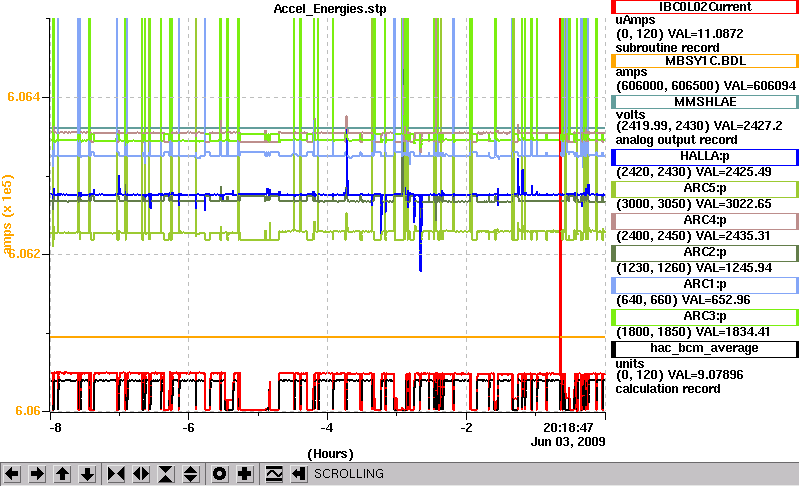The width and height of the screenshot is (799, 486).
Task: Click the -8 hours X-axis tick label
Action: (56, 427)
